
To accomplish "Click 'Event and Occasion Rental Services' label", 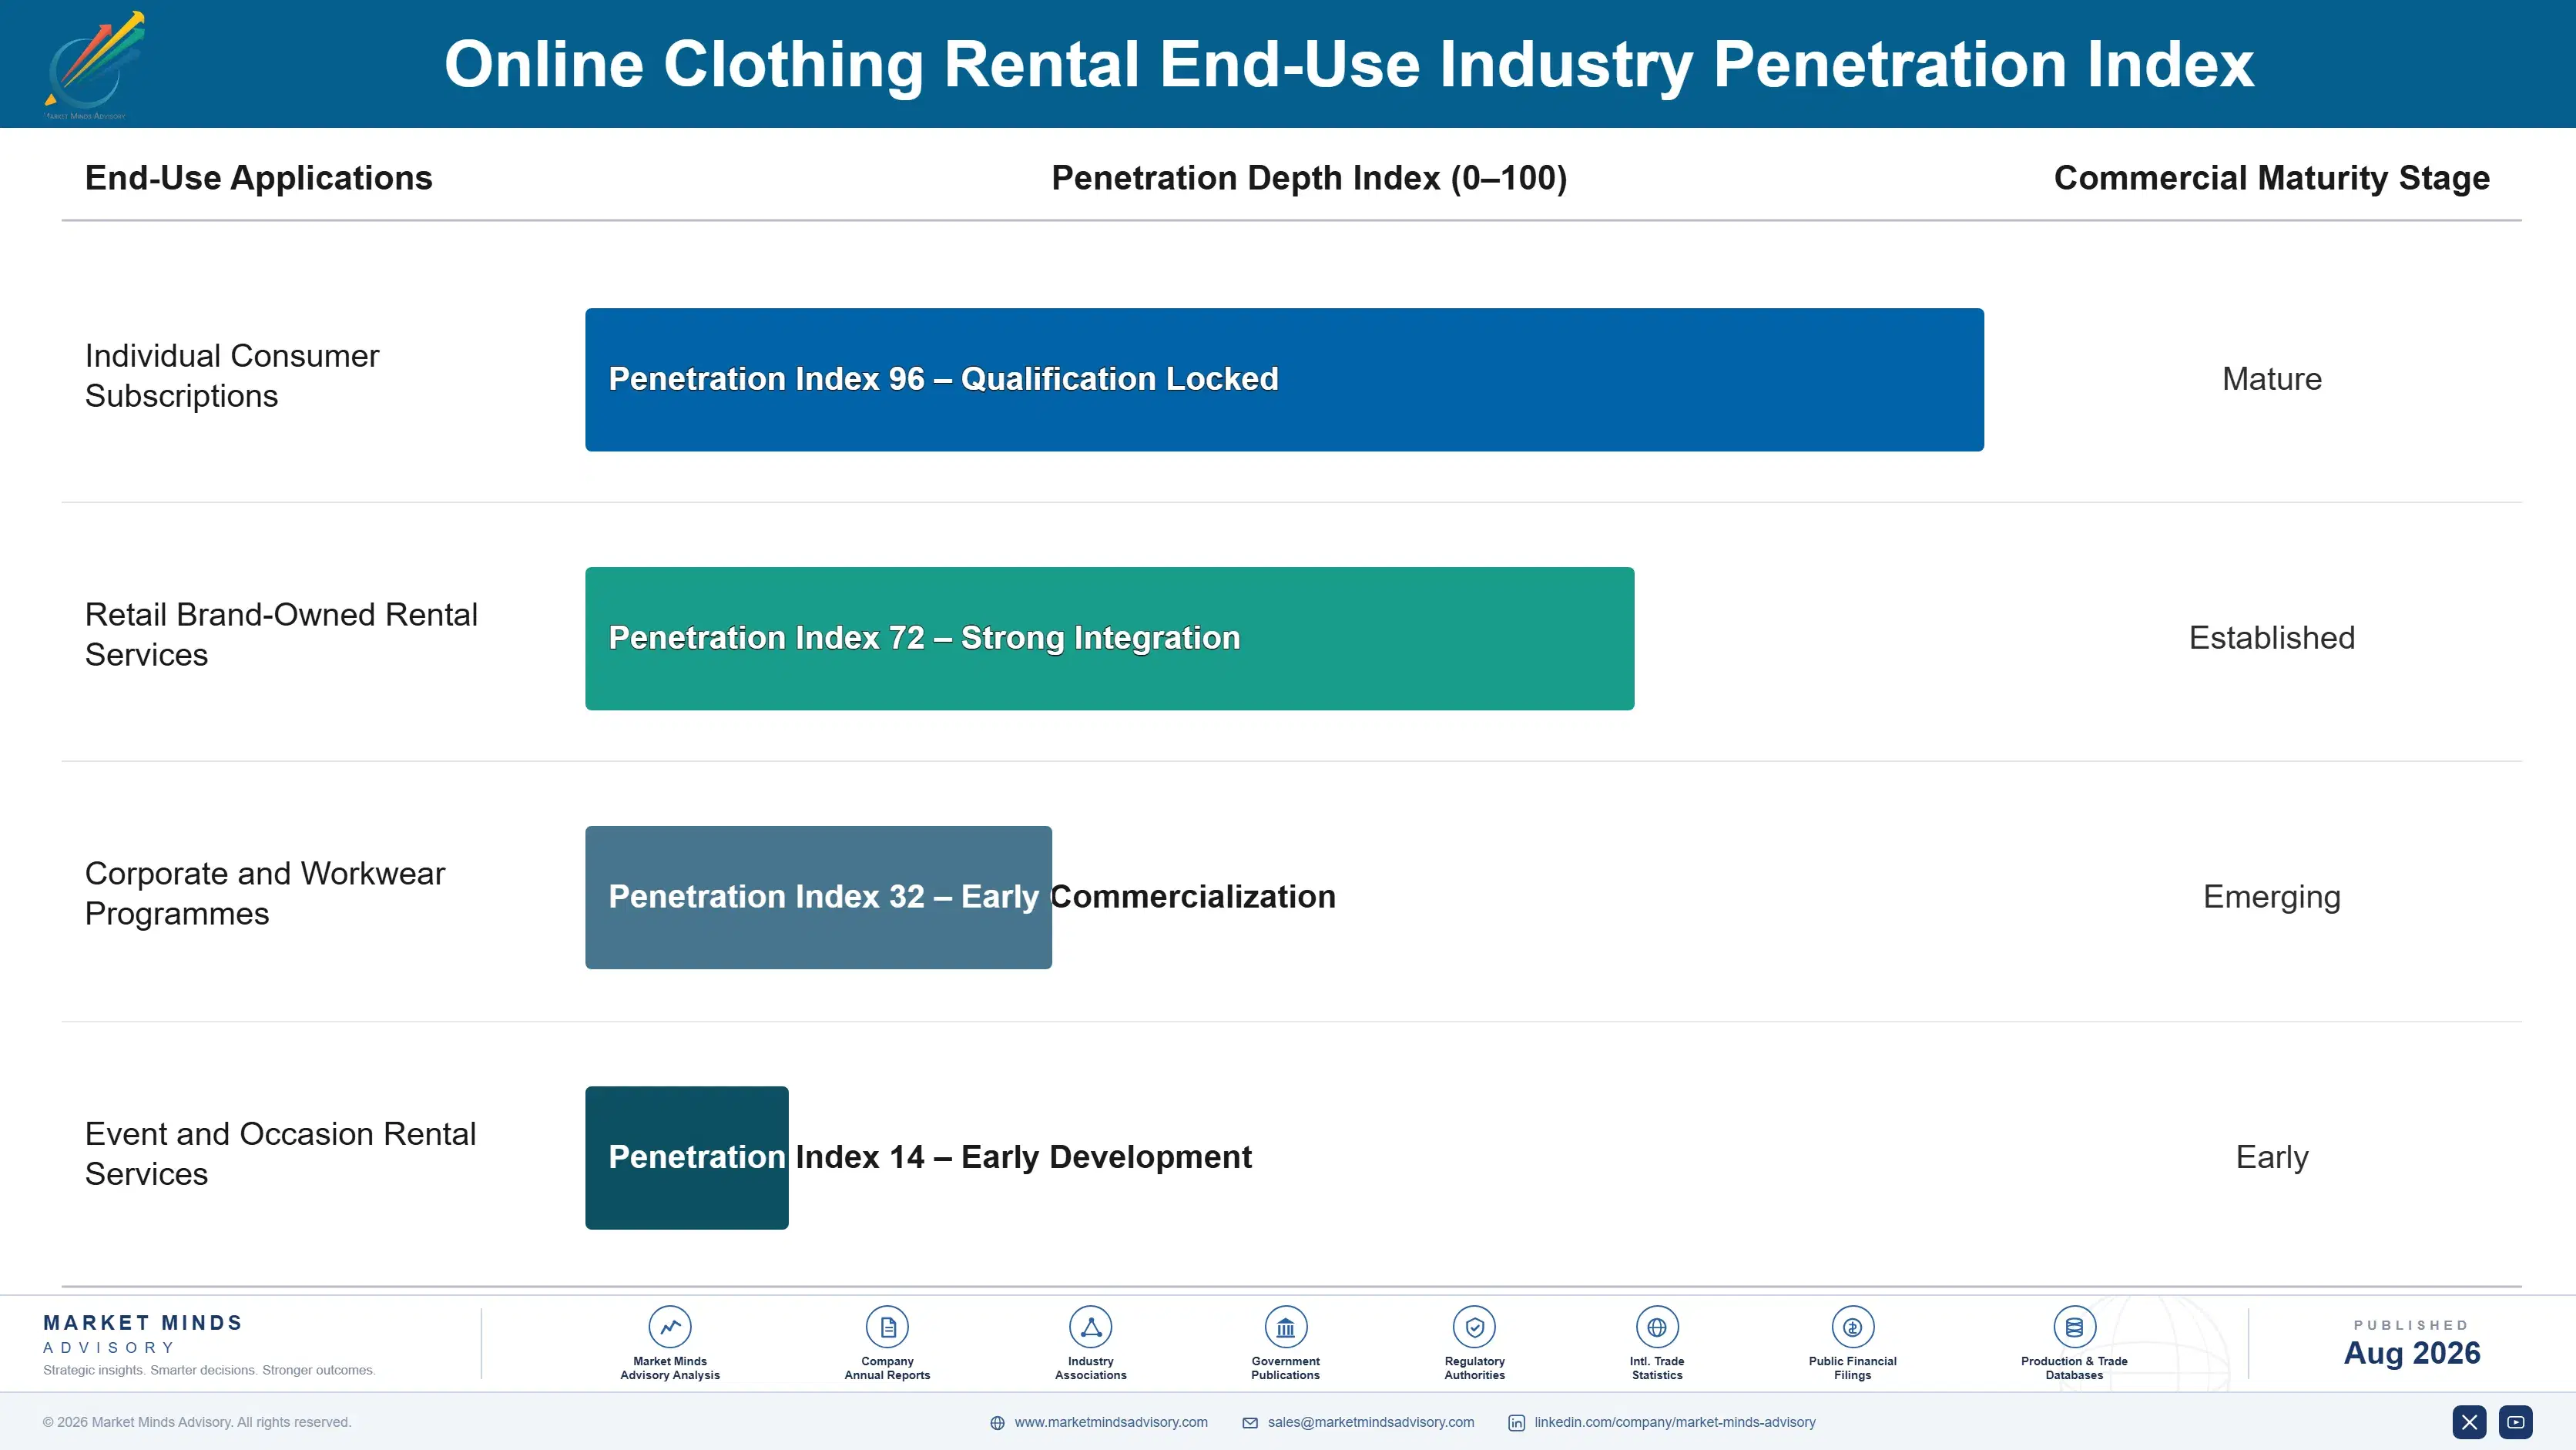I will pos(280,1153).
